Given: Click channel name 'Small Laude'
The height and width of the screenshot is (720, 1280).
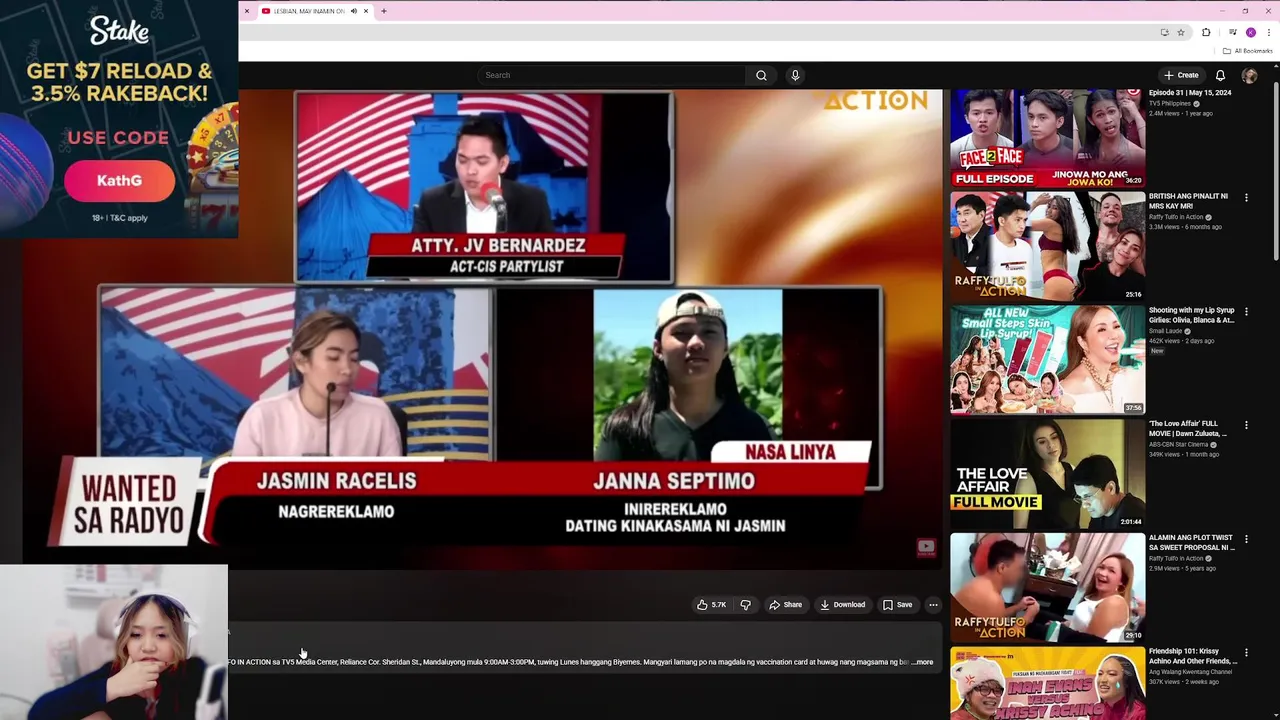Looking at the screenshot, I should pos(1166,331).
